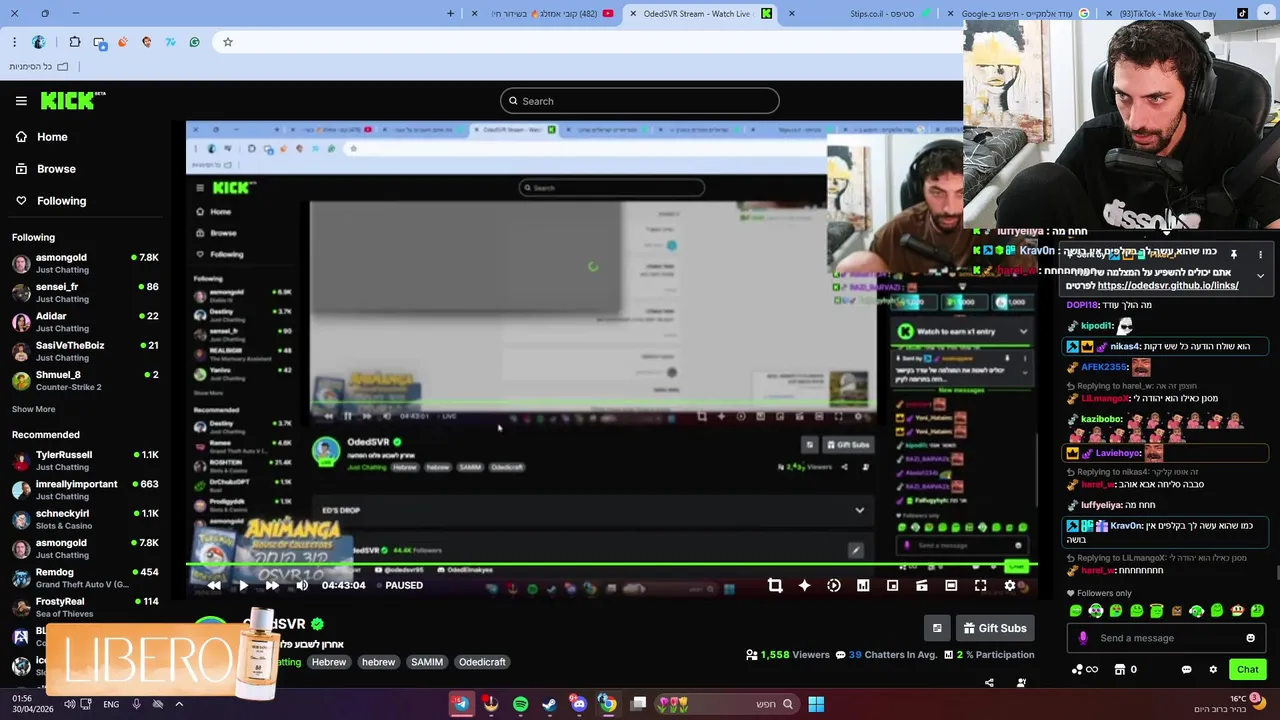Expand the system tray hidden icons arrow
The width and height of the screenshot is (1280, 720).
click(179, 704)
